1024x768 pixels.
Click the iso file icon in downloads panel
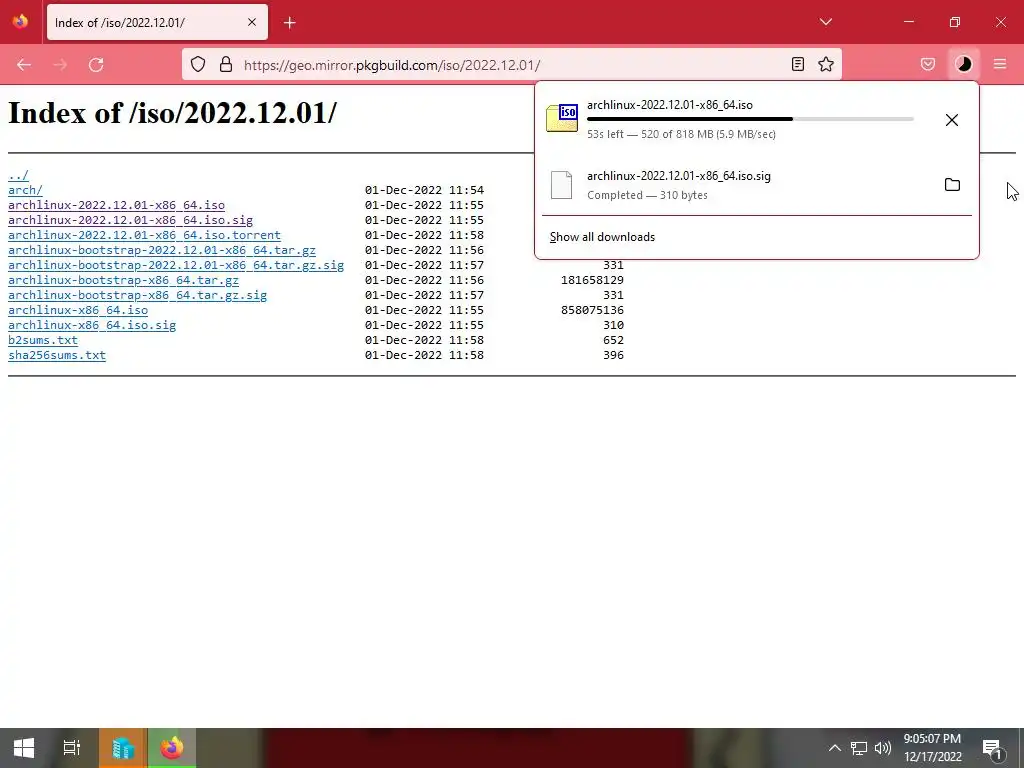[x=562, y=118]
